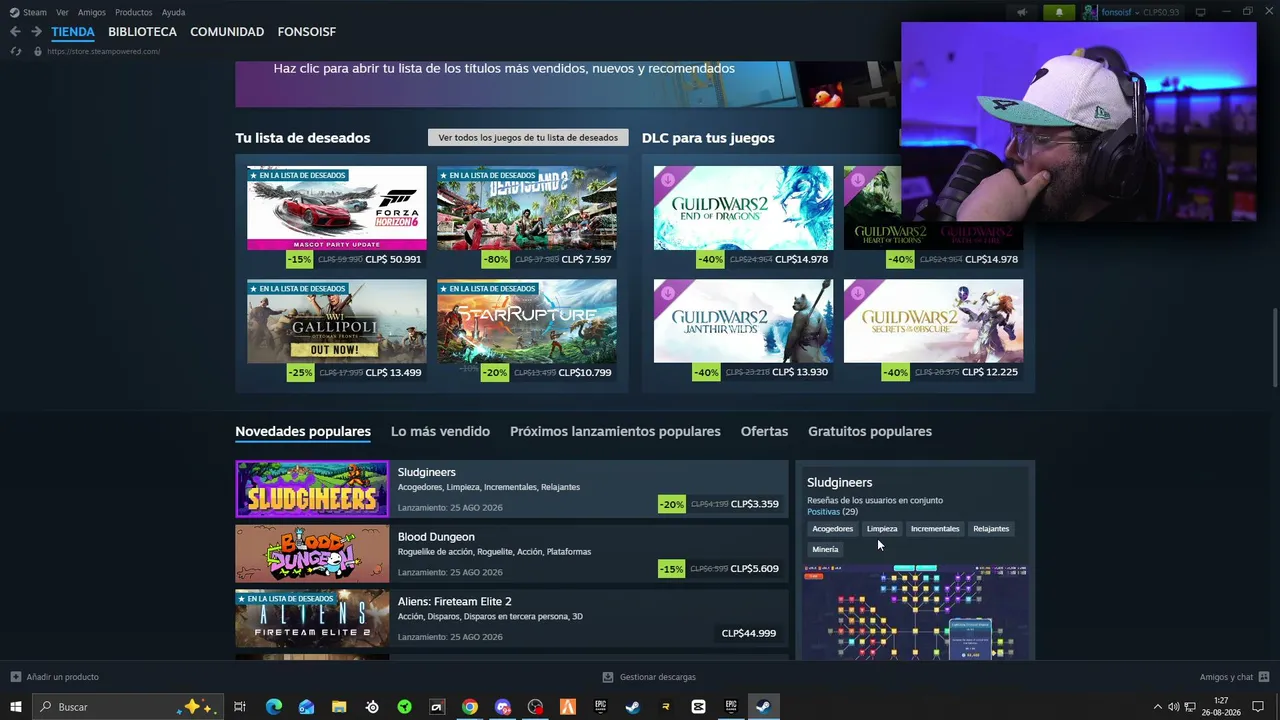Click the padlock icon beside the URL
The width and height of the screenshot is (1280, 720).
click(38, 51)
